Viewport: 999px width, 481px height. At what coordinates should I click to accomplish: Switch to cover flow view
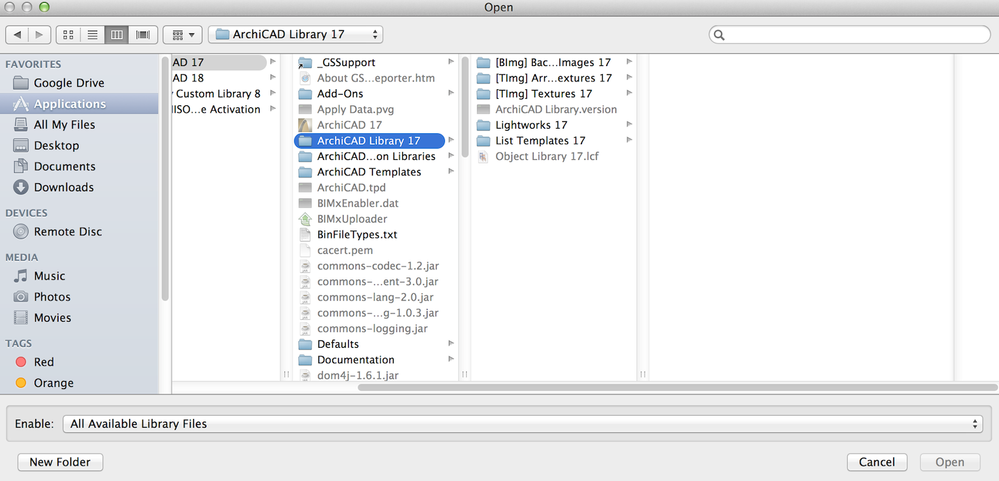(143, 34)
